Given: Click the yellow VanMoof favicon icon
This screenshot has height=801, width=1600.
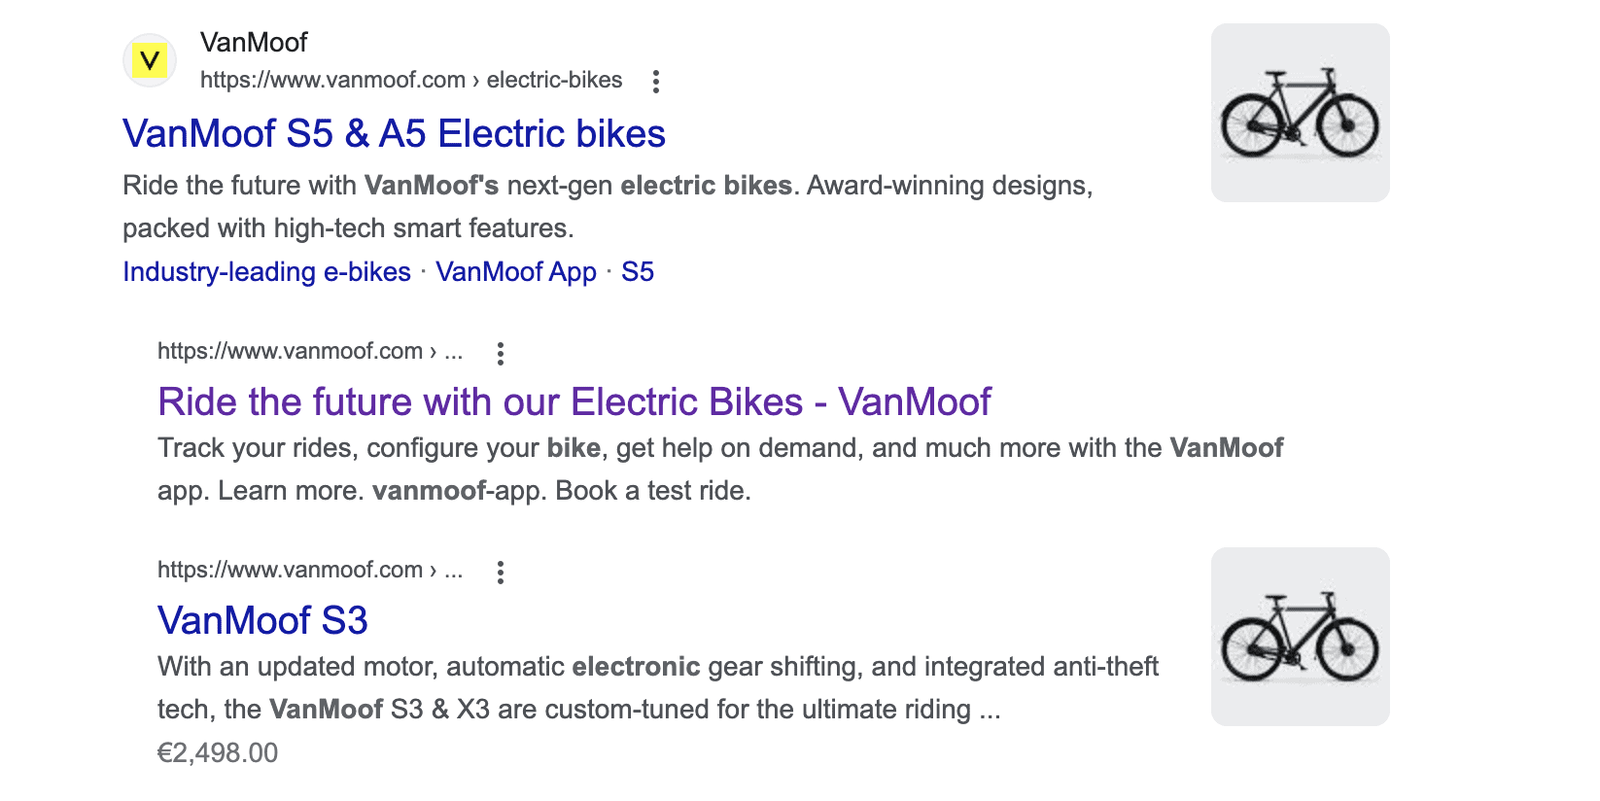Looking at the screenshot, I should (150, 61).
